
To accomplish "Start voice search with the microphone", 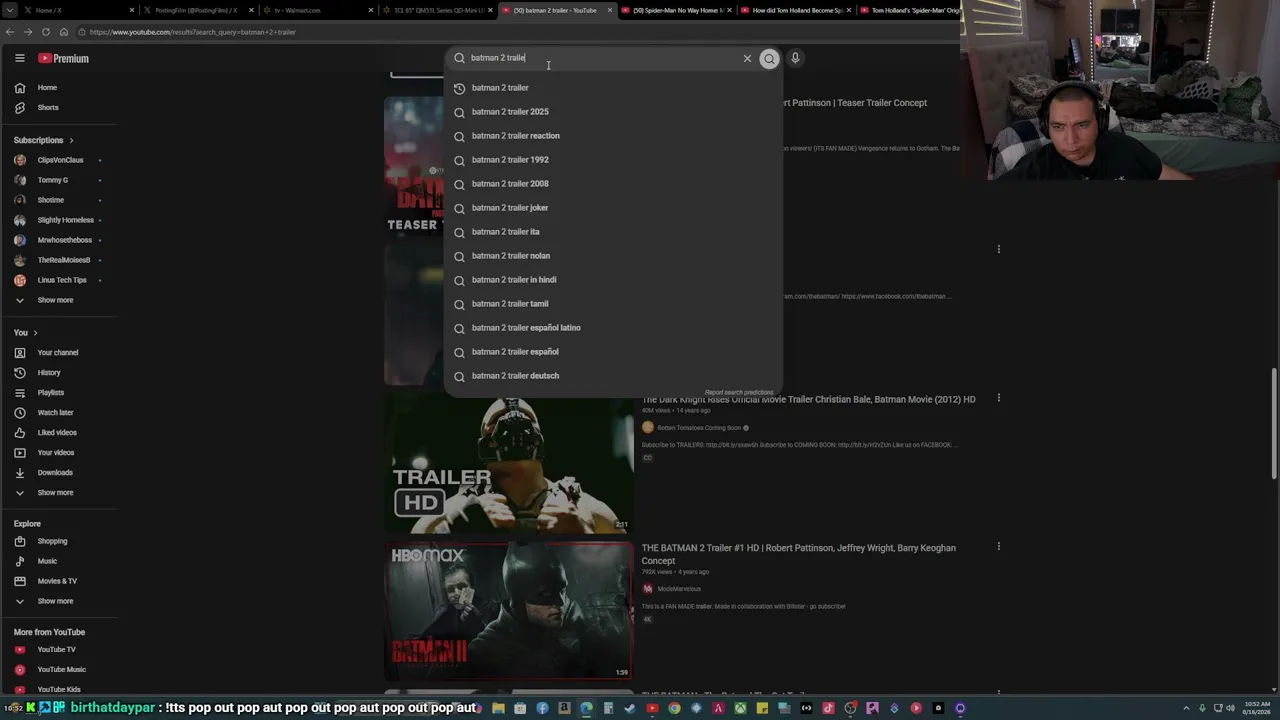I will [x=795, y=58].
